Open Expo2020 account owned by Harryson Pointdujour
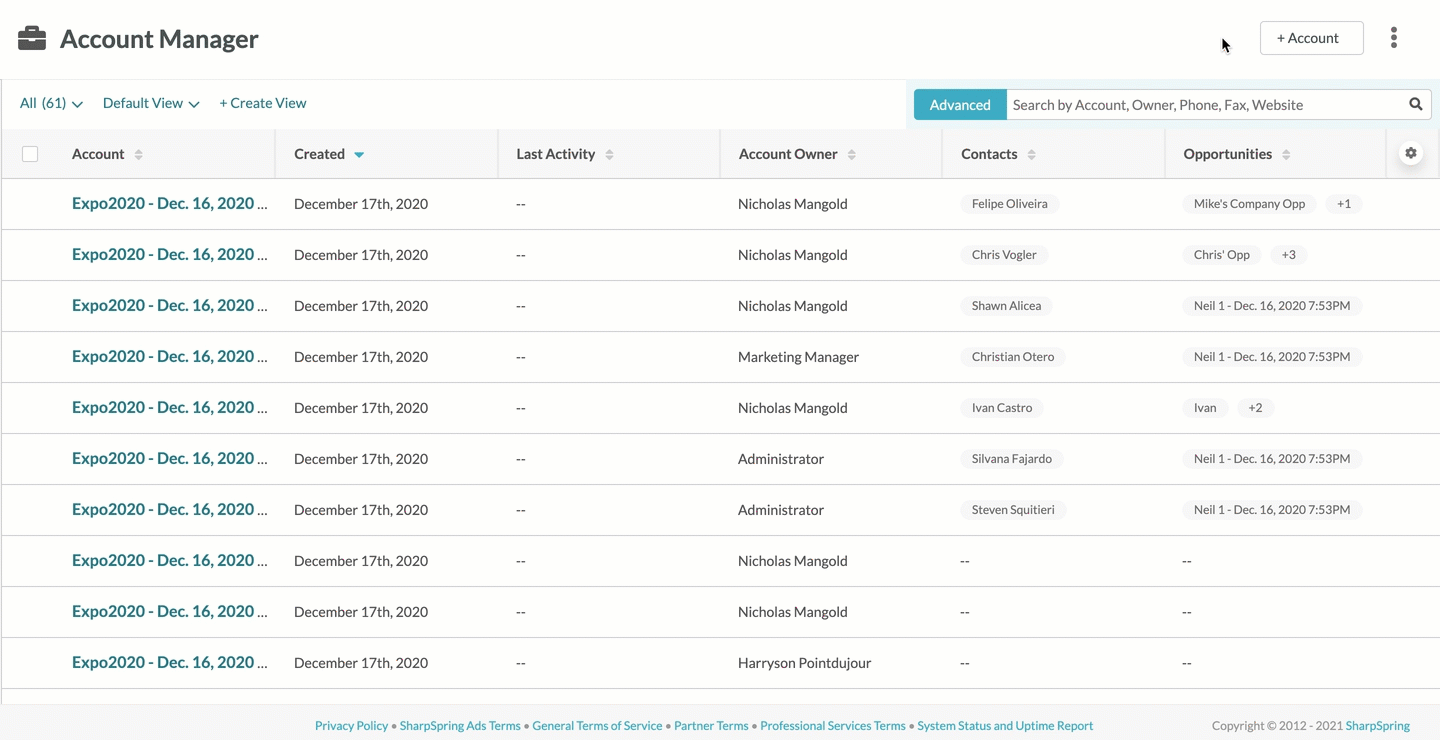 point(169,662)
